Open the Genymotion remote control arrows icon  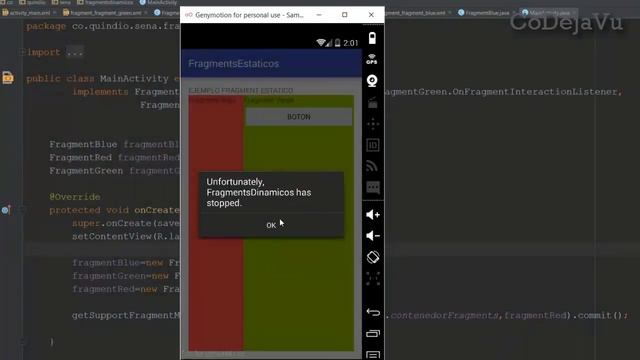[373, 124]
